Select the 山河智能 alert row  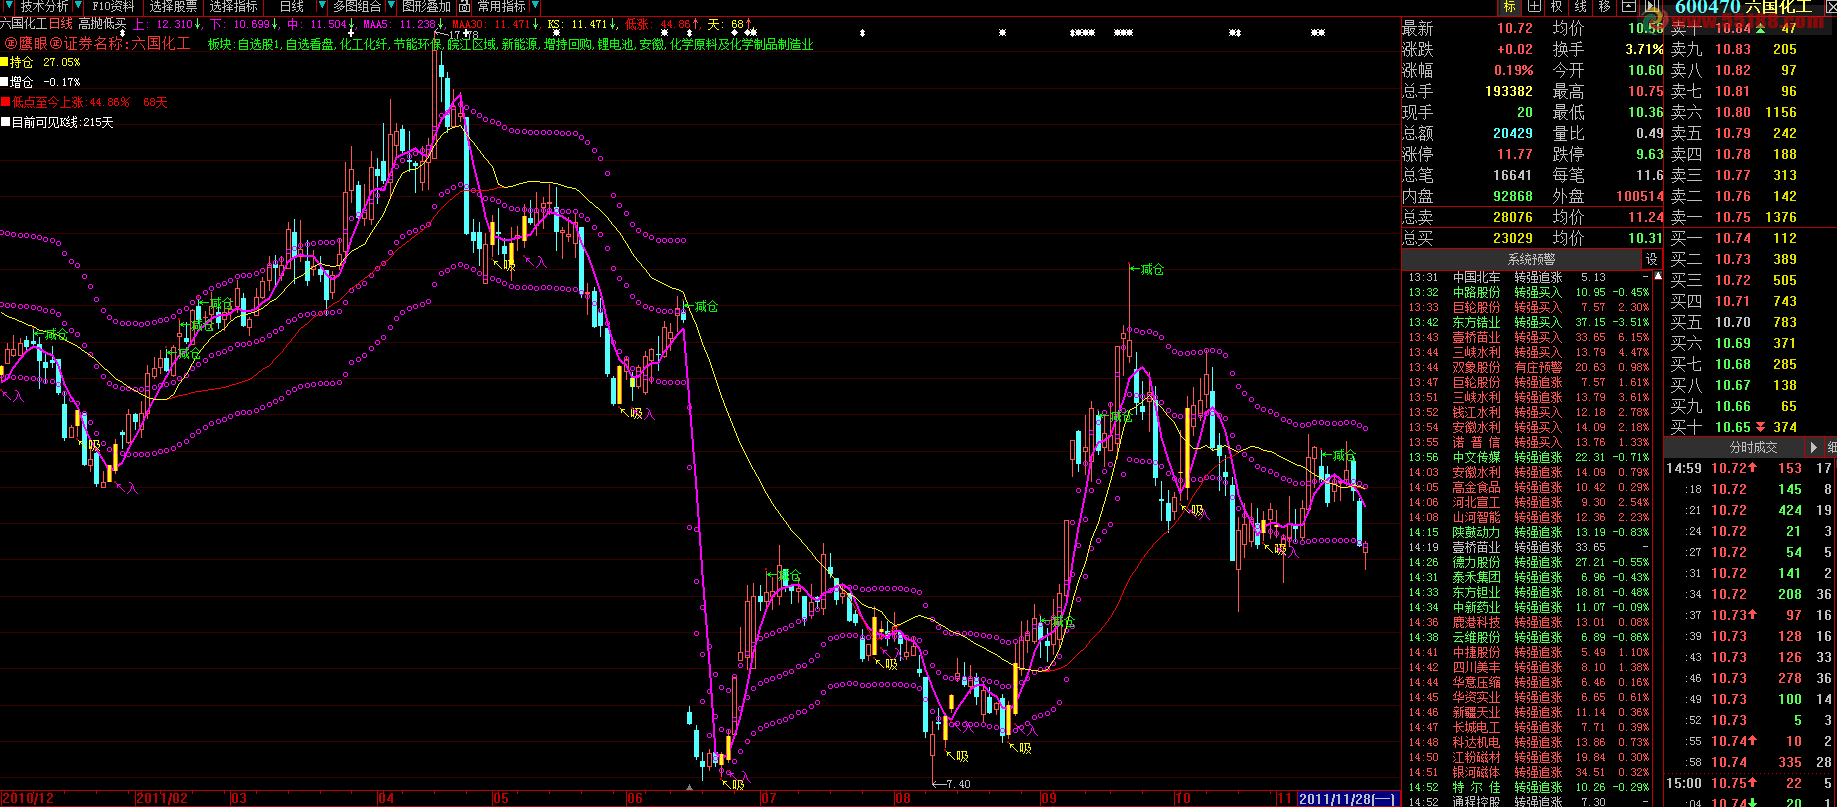1529,517
